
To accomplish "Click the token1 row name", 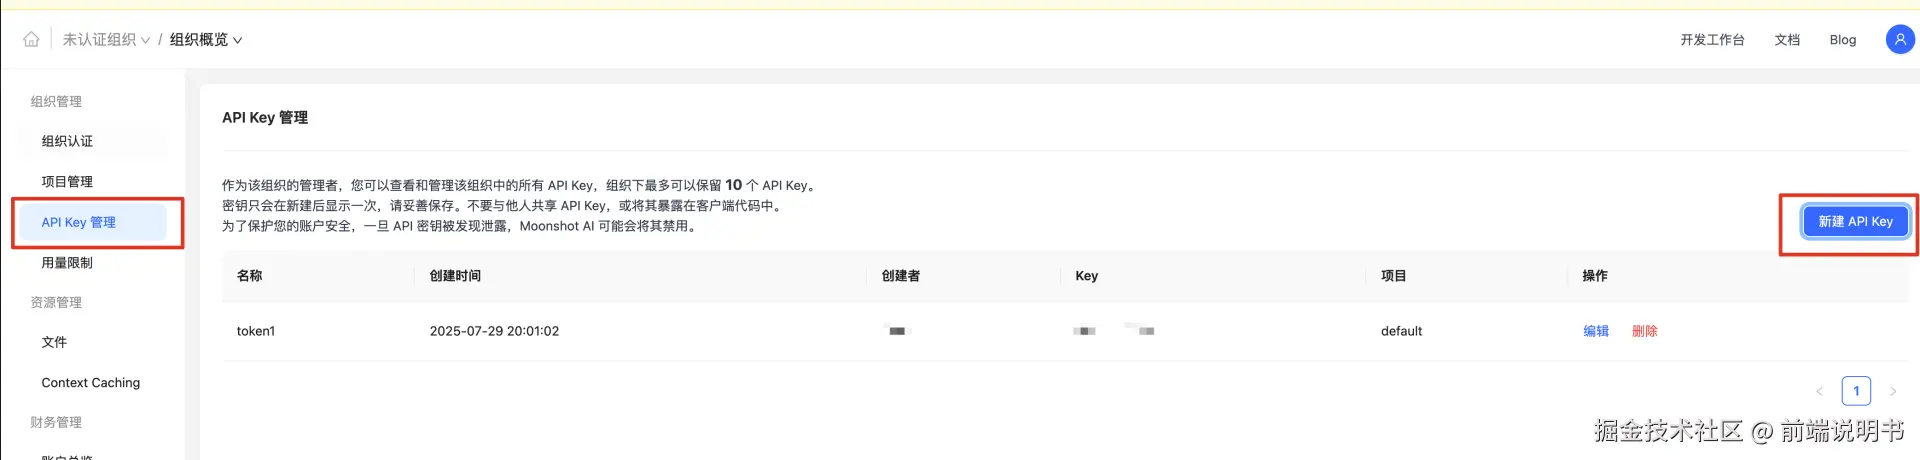I will click(x=256, y=331).
